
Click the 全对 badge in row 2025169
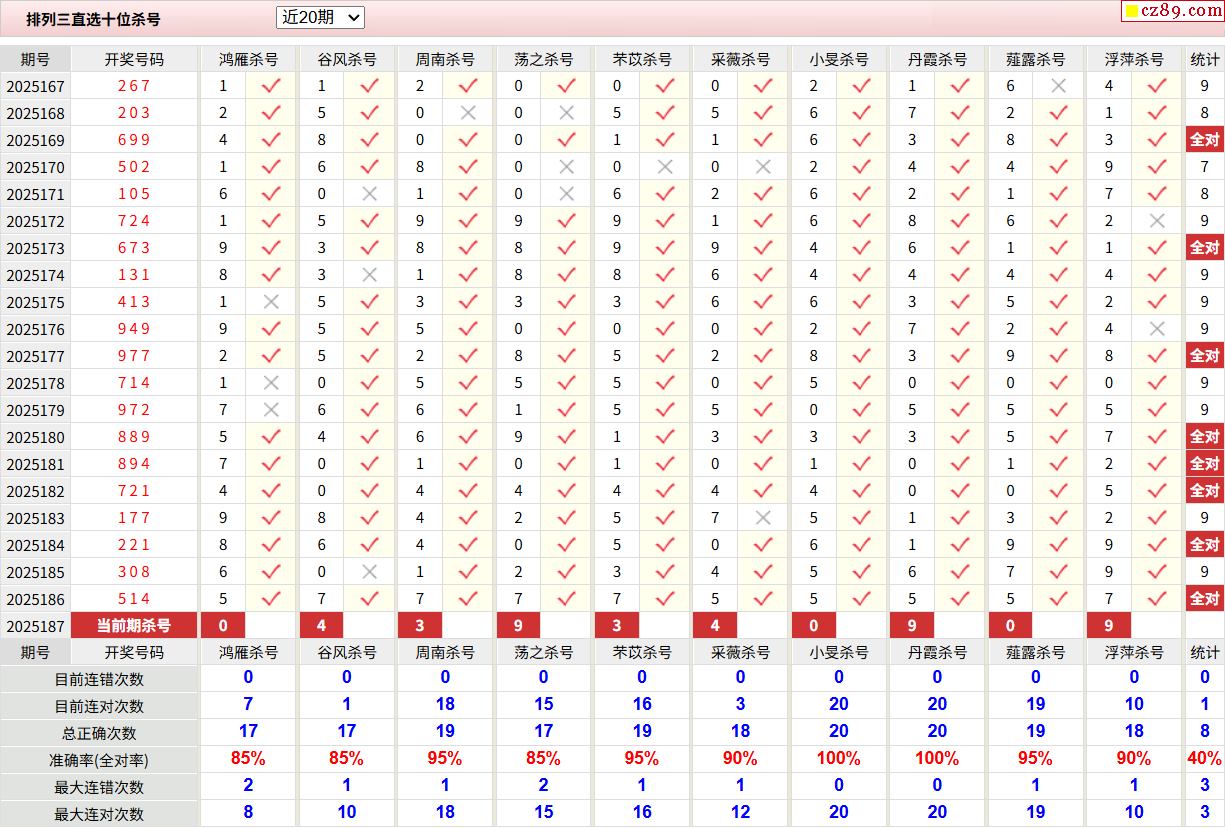[x=1204, y=140]
